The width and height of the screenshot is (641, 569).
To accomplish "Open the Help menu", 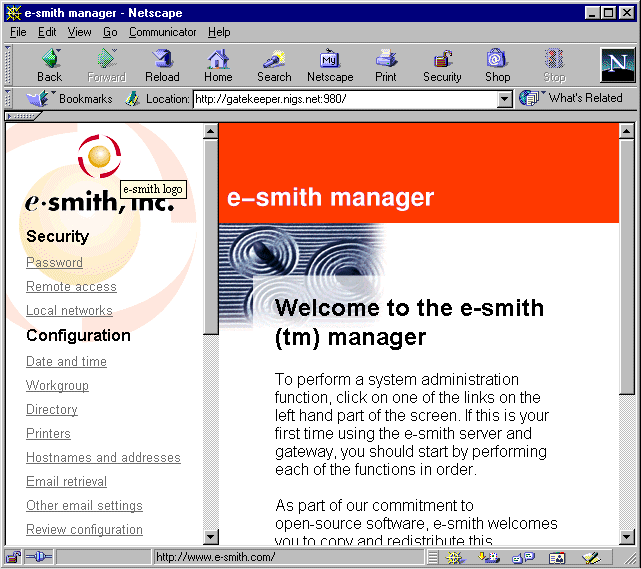I will click(219, 32).
